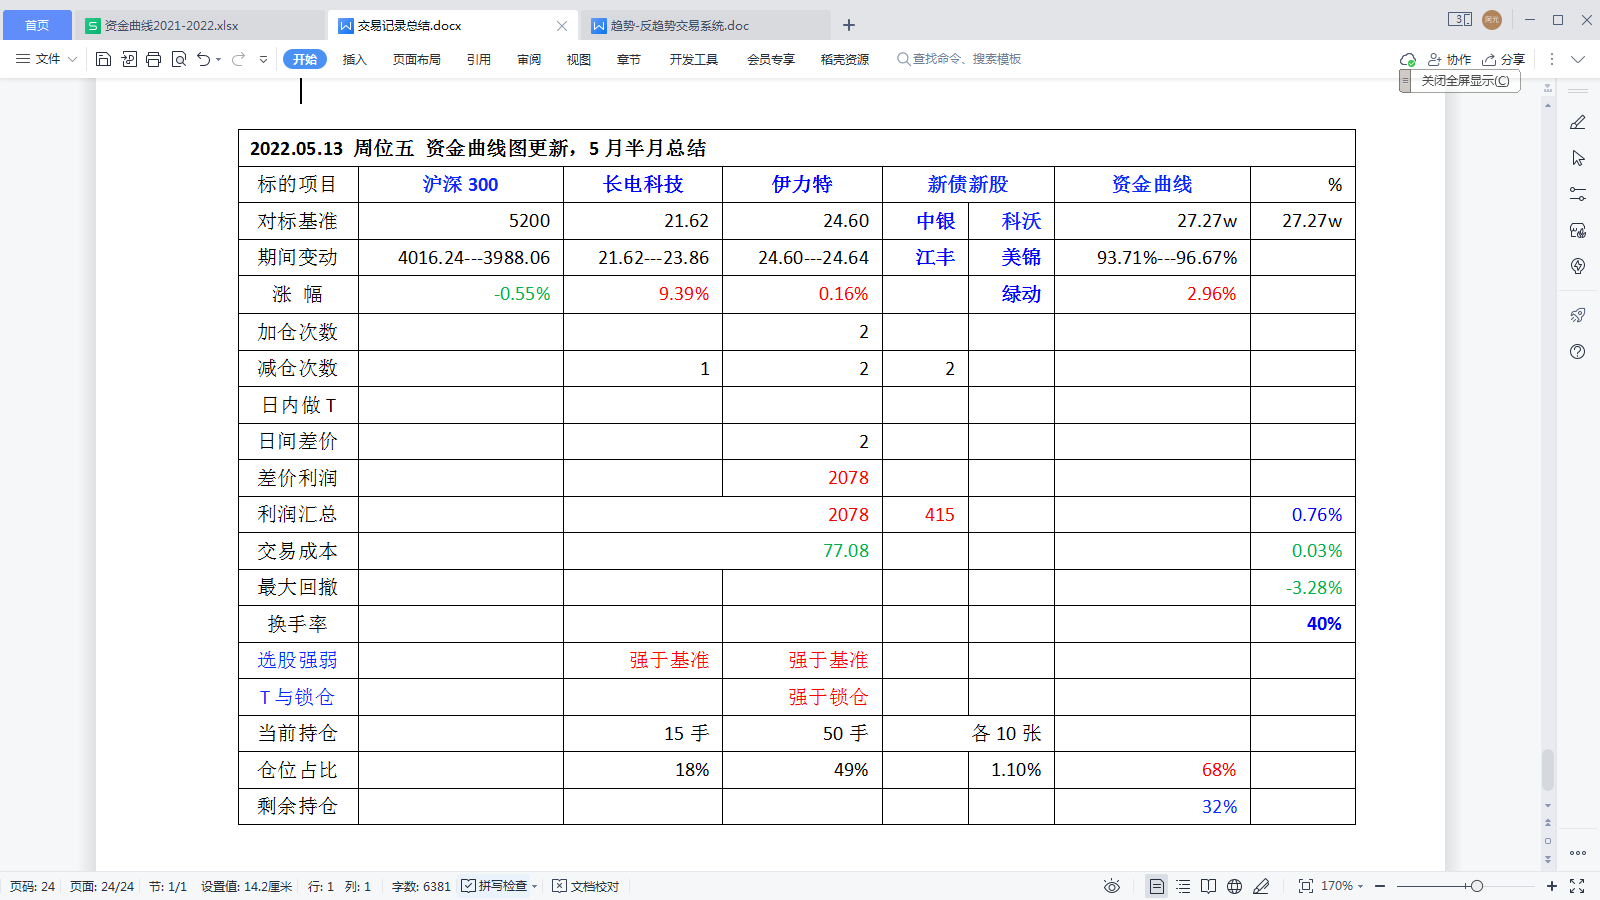The height and width of the screenshot is (900, 1600).
Task: Click 关闭全屏显示 exit fullscreen button
Action: click(1465, 80)
